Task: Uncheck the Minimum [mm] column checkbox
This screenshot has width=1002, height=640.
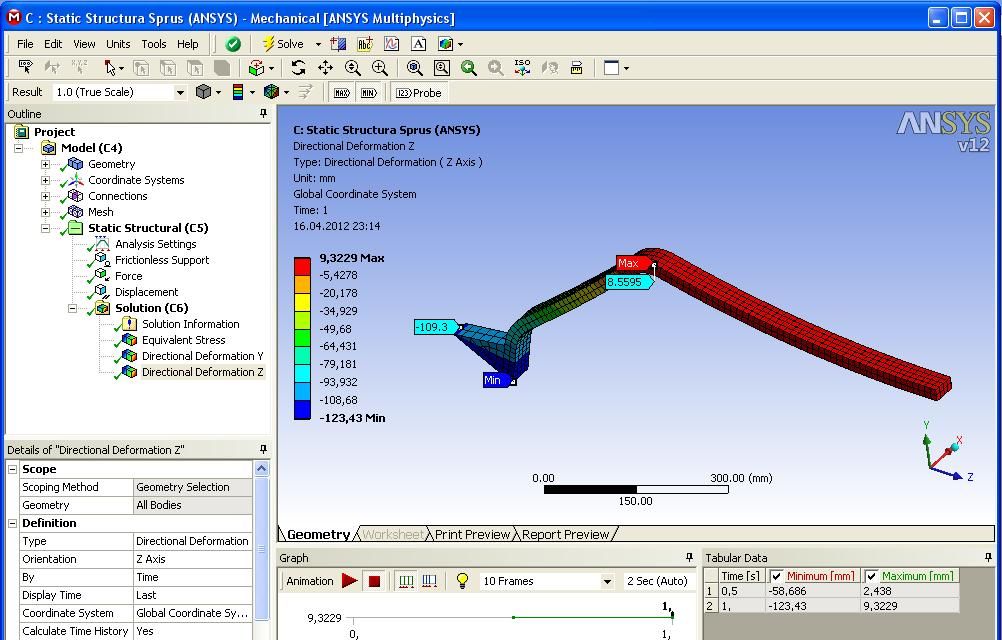Action: point(776,576)
